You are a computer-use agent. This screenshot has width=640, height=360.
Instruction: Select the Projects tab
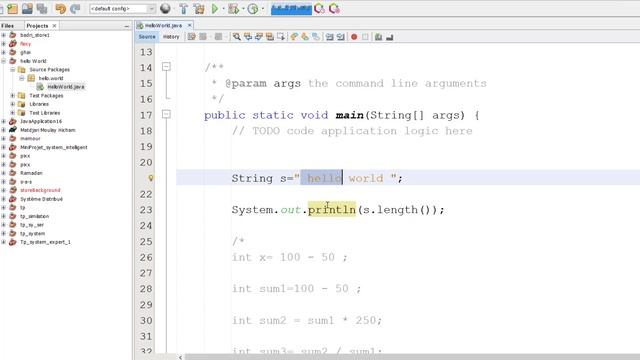pos(37,25)
